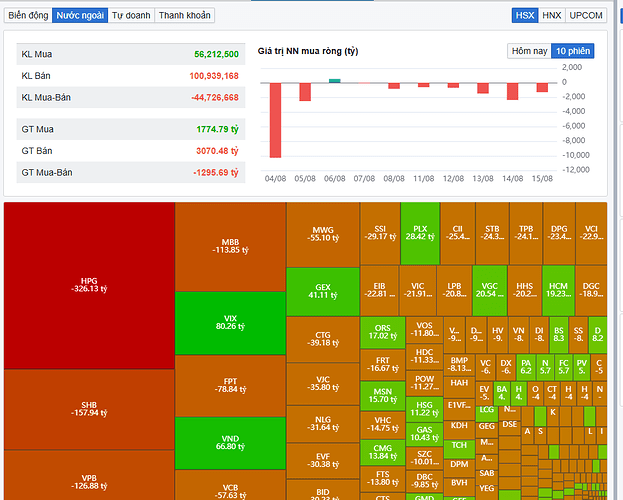Select the Nước ngoài tab
The width and height of the screenshot is (623, 500).
80,16
